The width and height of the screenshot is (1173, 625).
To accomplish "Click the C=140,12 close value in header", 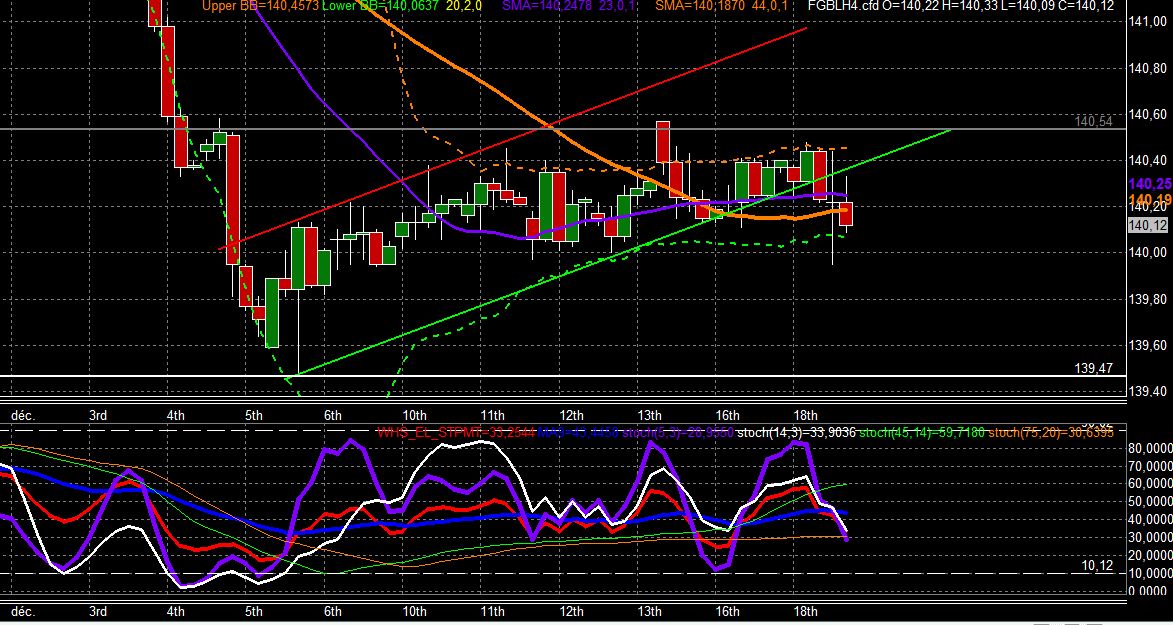I will pyautogui.click(x=1085, y=6).
